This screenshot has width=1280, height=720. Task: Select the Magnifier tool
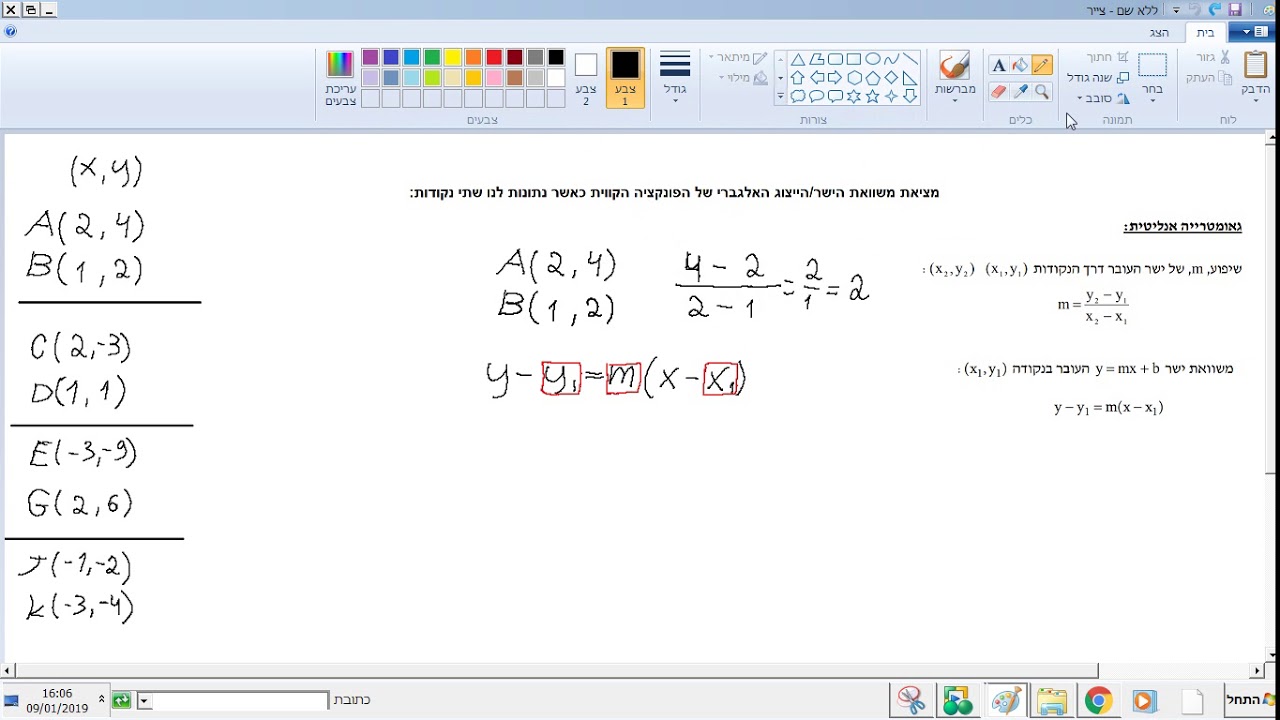click(x=1041, y=91)
